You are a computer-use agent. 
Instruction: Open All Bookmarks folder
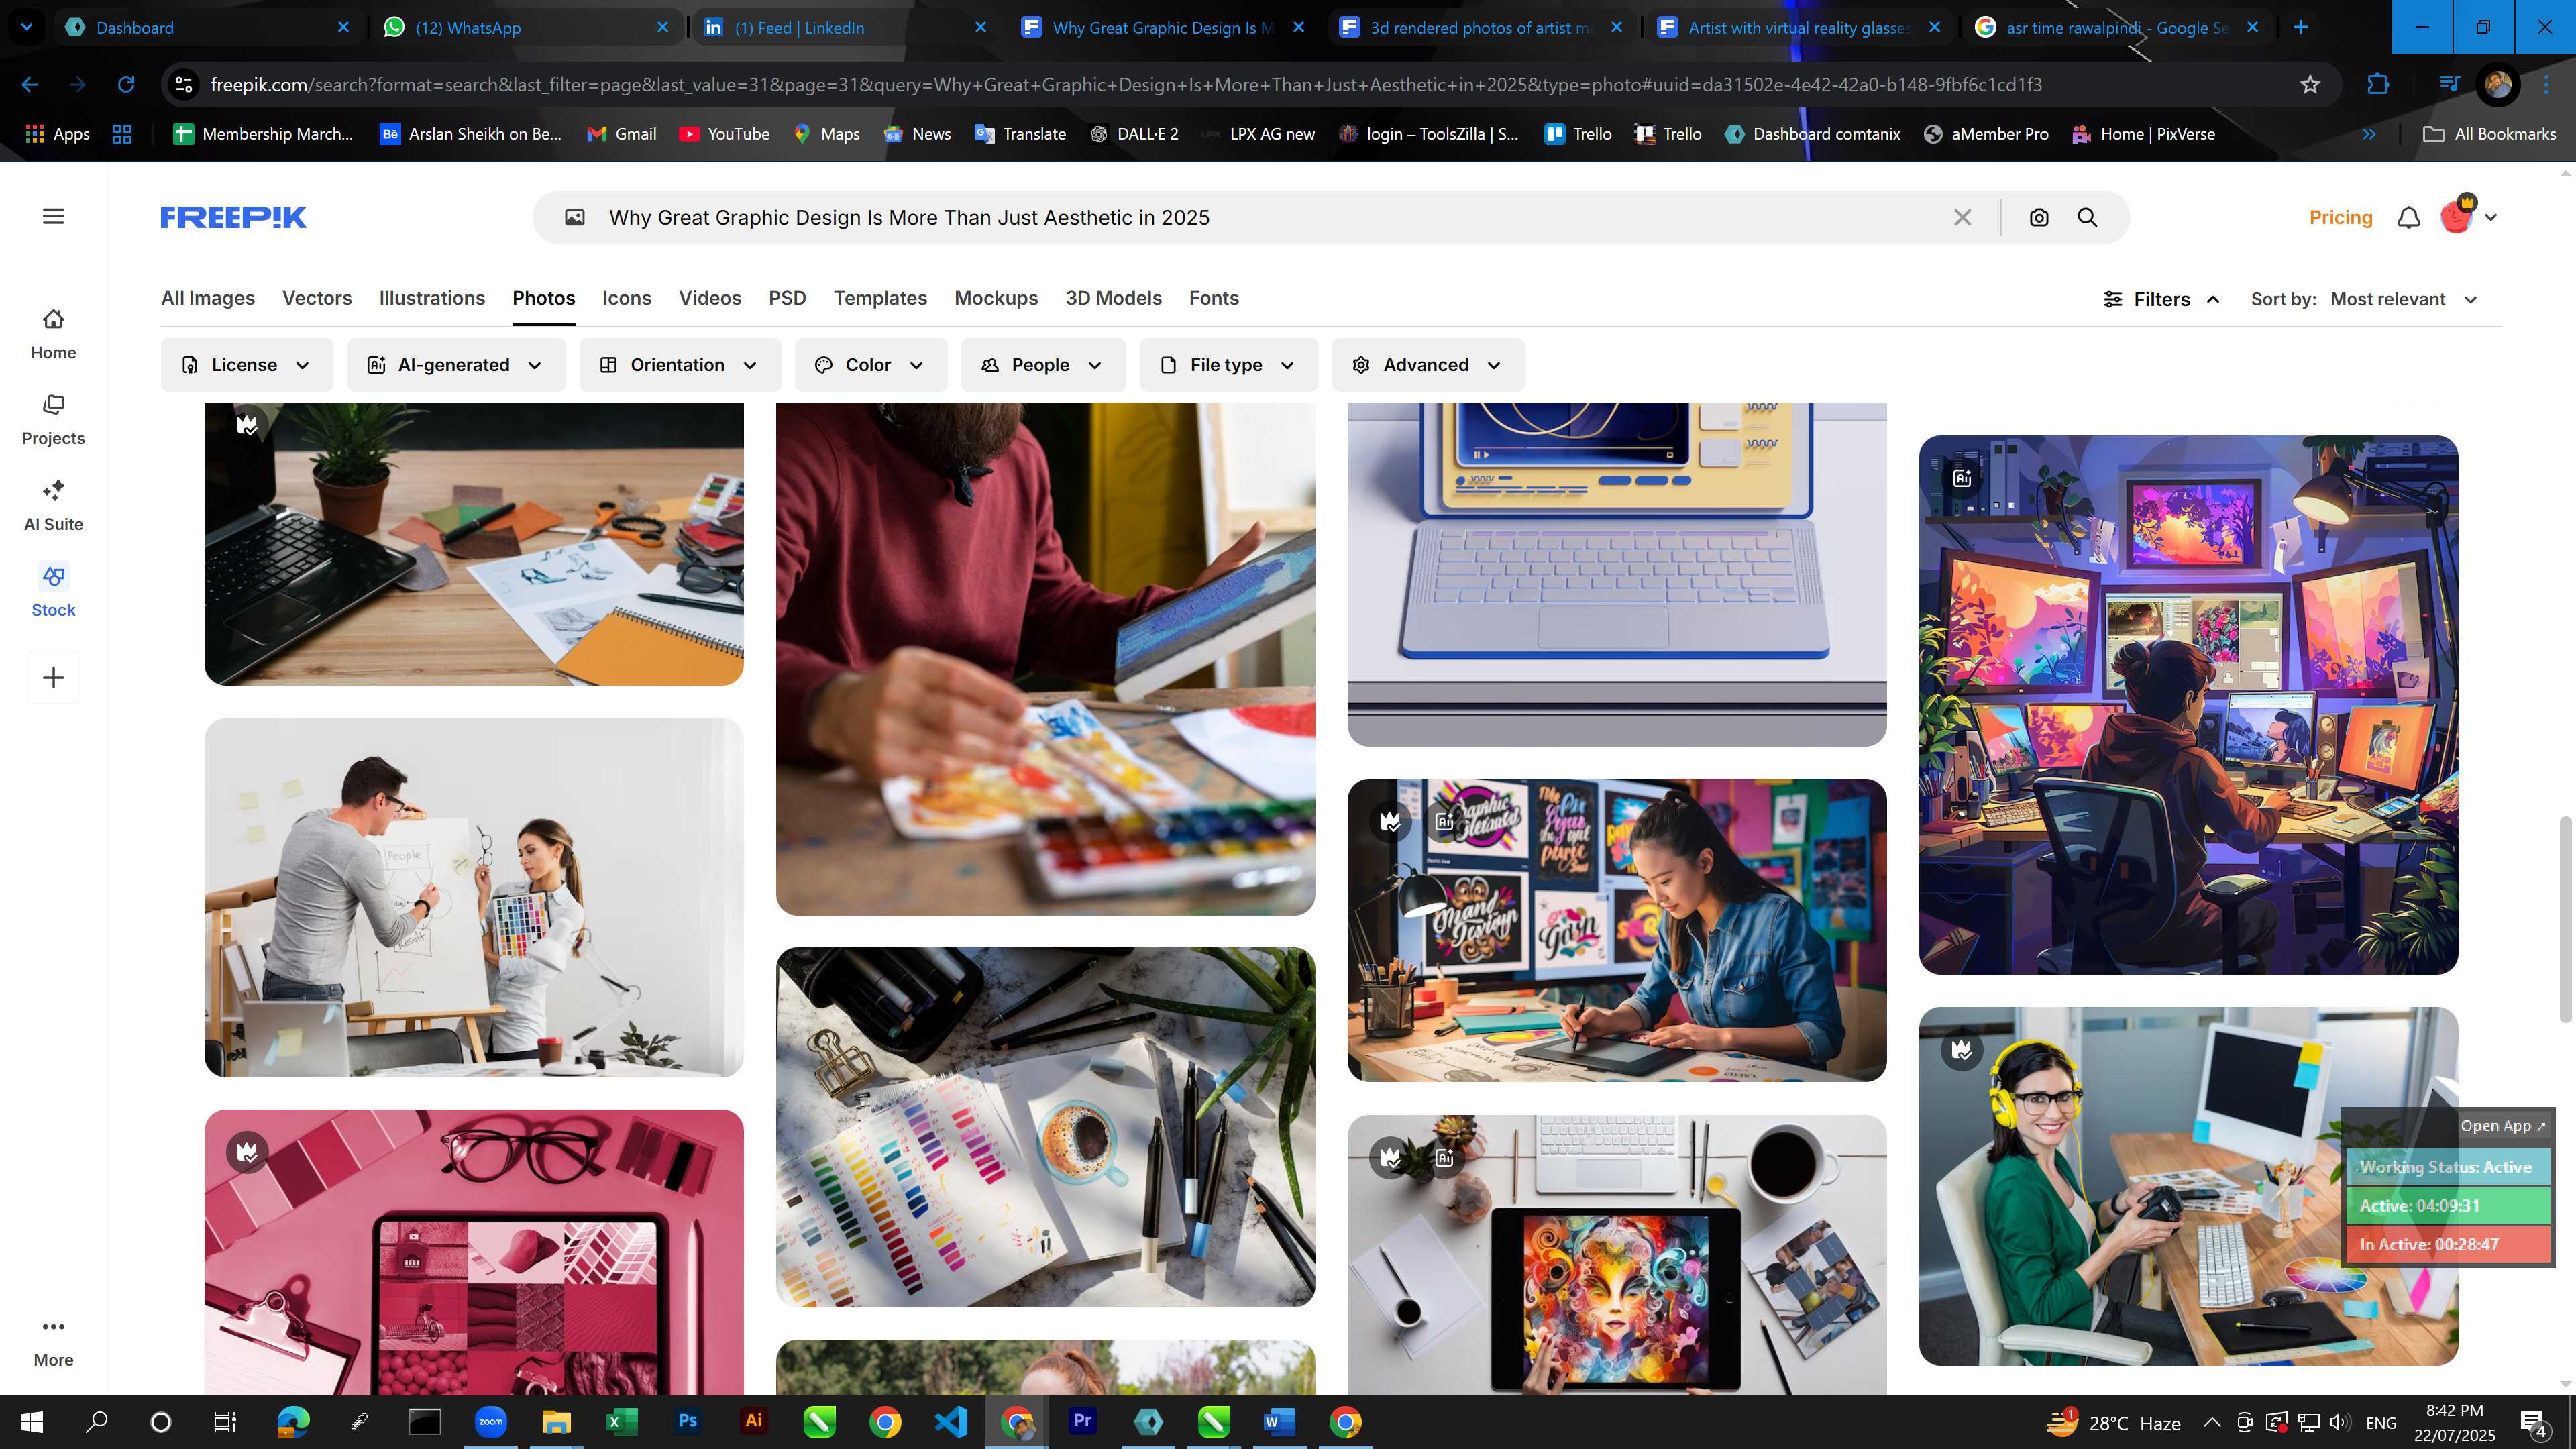(x=2489, y=134)
